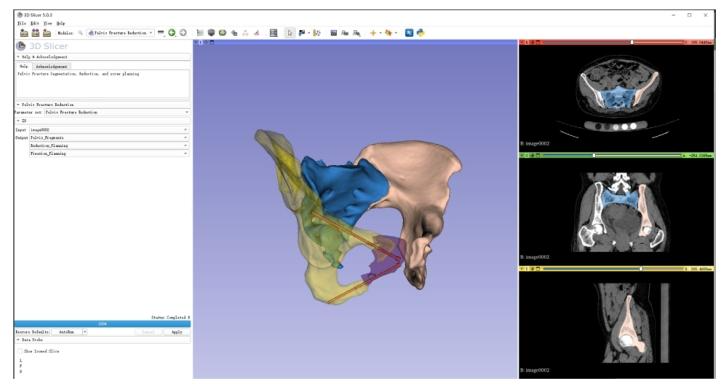The width and height of the screenshot is (722, 386).
Task: Select the arrow mouse-pointer interaction mode
Action: click(x=290, y=33)
